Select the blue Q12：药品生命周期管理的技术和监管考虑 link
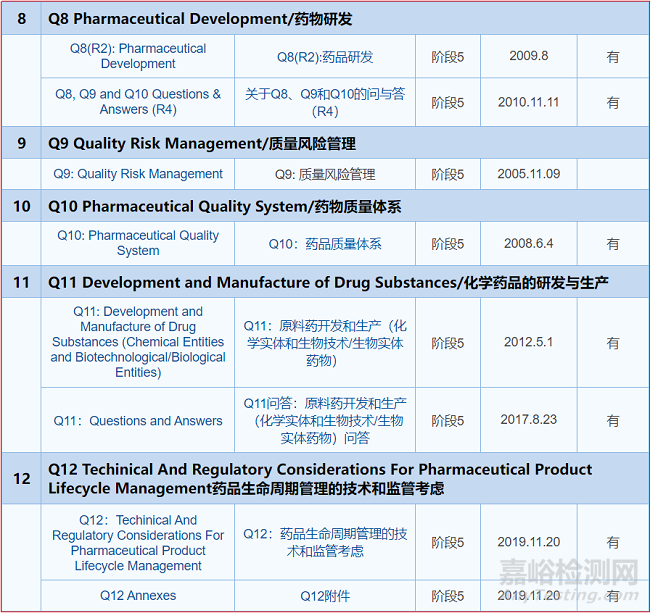The height and width of the screenshot is (613, 650). point(325,542)
